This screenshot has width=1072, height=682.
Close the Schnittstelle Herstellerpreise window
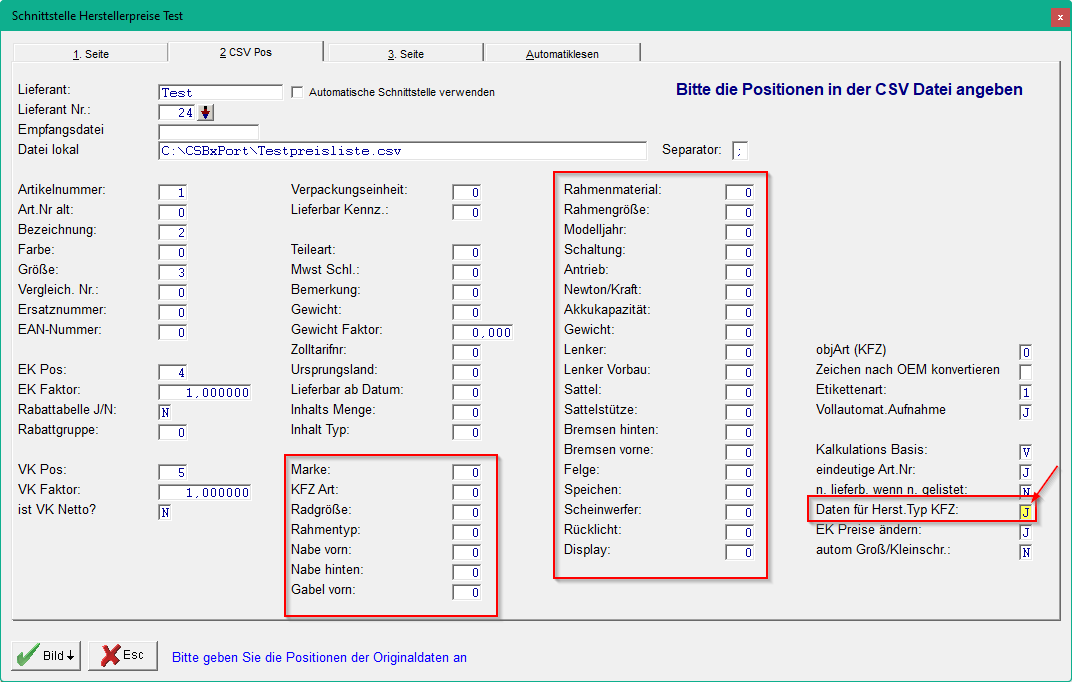[1060, 17]
